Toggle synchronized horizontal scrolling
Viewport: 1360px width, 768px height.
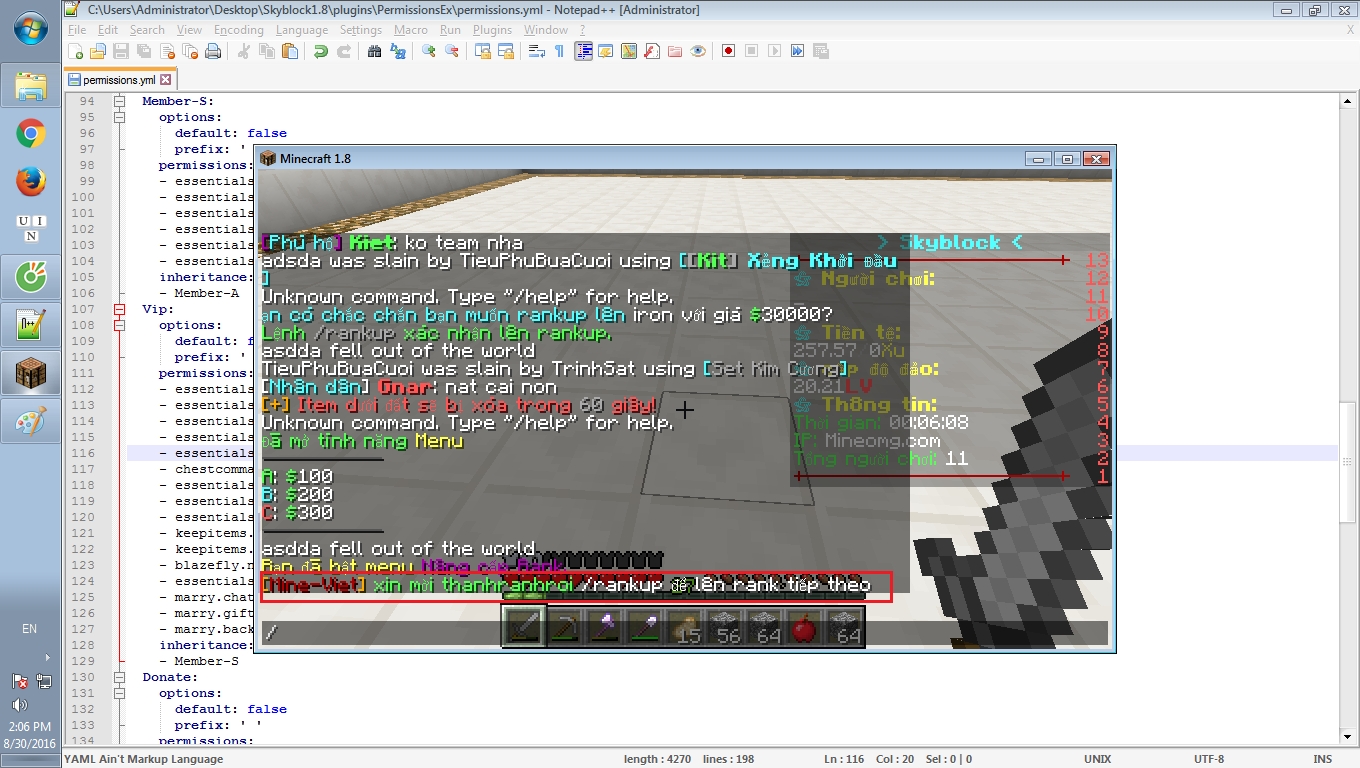505,51
